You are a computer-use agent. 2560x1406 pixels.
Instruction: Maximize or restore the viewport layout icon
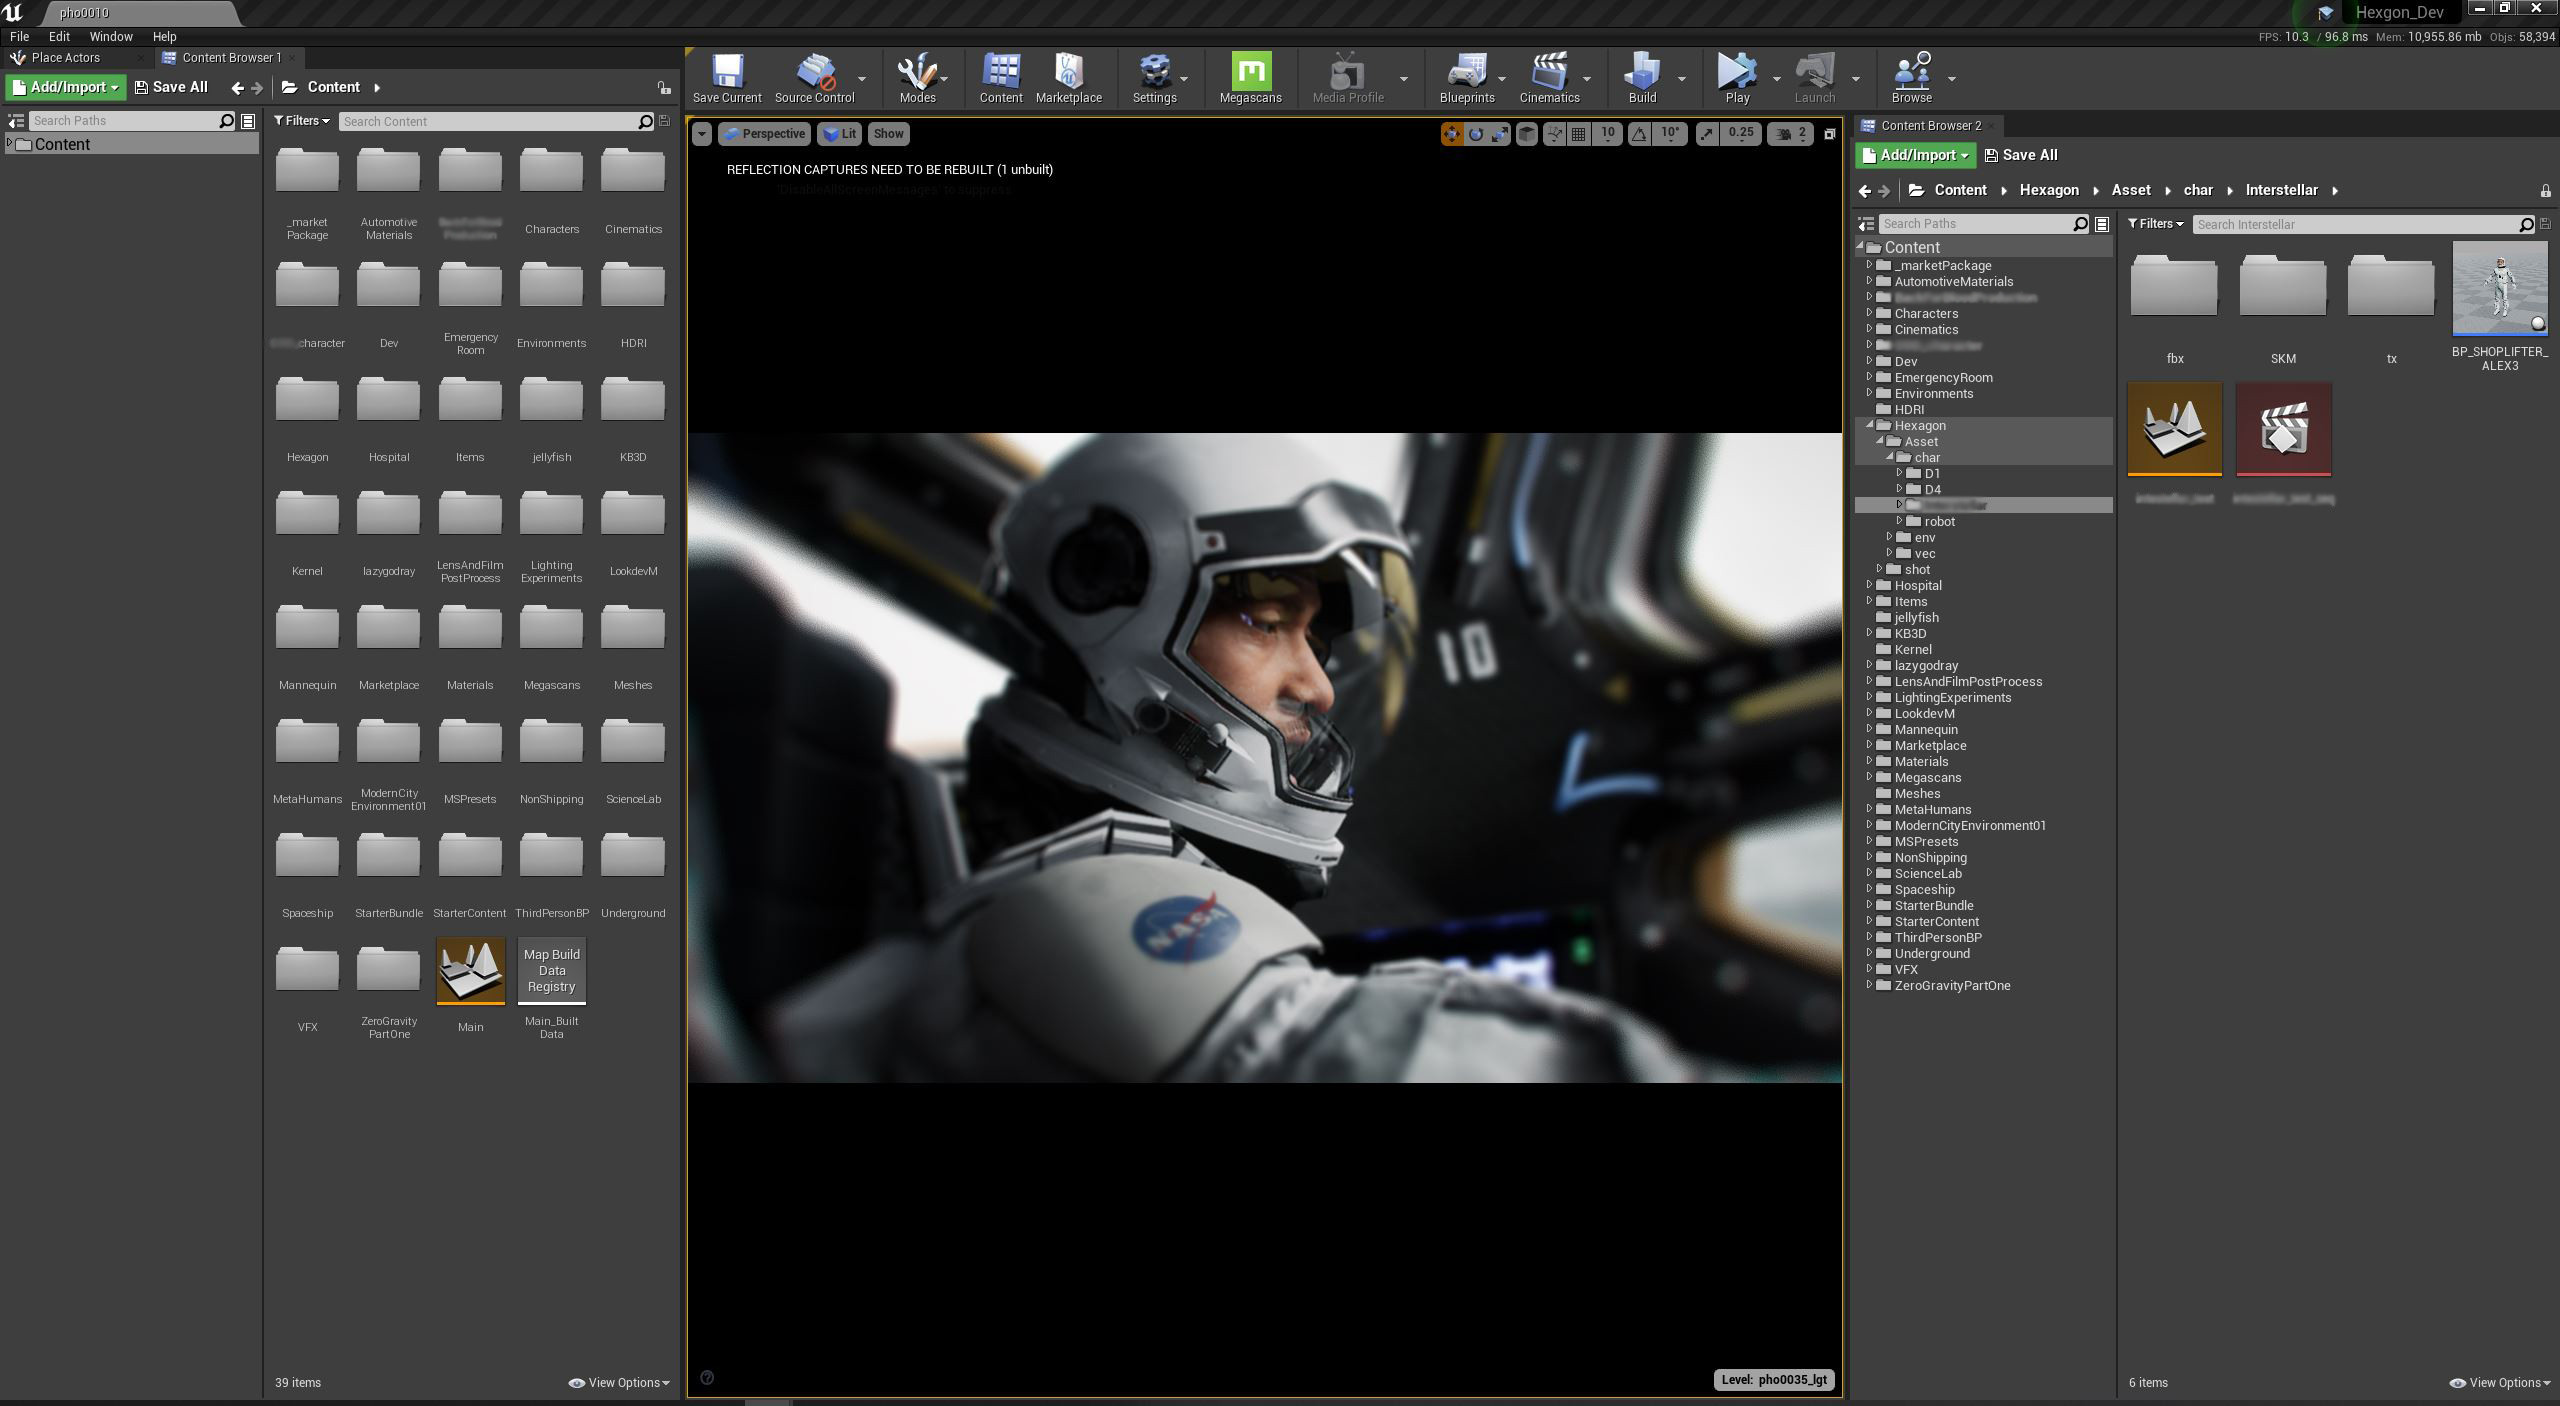coord(1829,134)
